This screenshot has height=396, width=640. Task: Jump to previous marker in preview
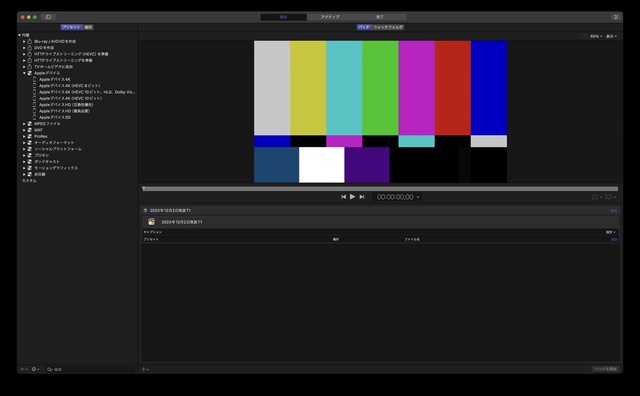point(343,197)
